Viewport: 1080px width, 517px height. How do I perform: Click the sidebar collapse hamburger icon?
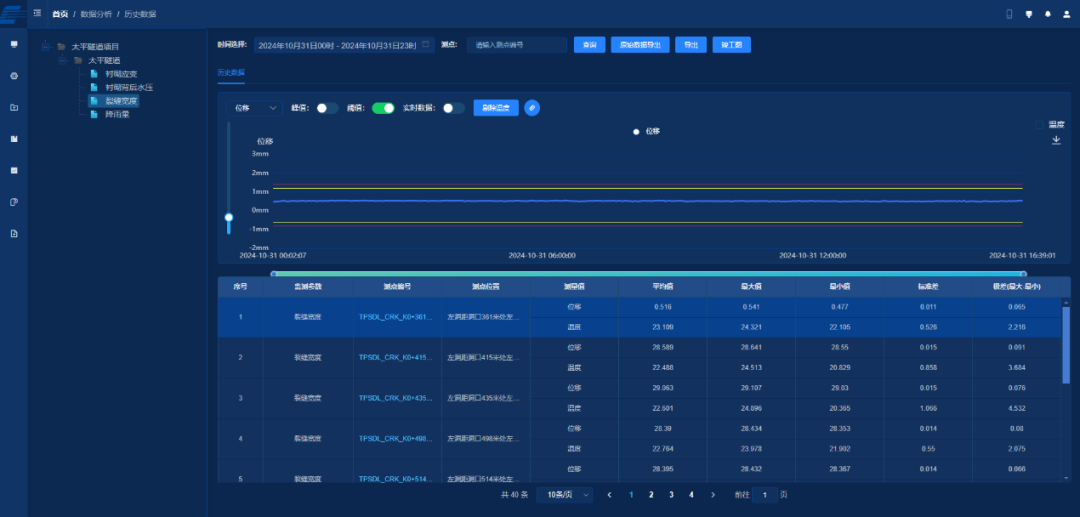coord(37,14)
